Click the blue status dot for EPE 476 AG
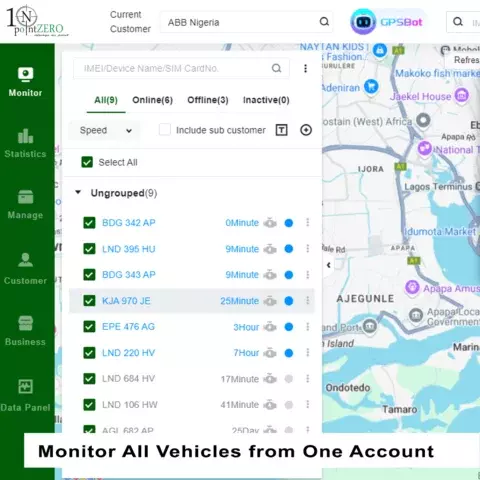 coord(289,327)
